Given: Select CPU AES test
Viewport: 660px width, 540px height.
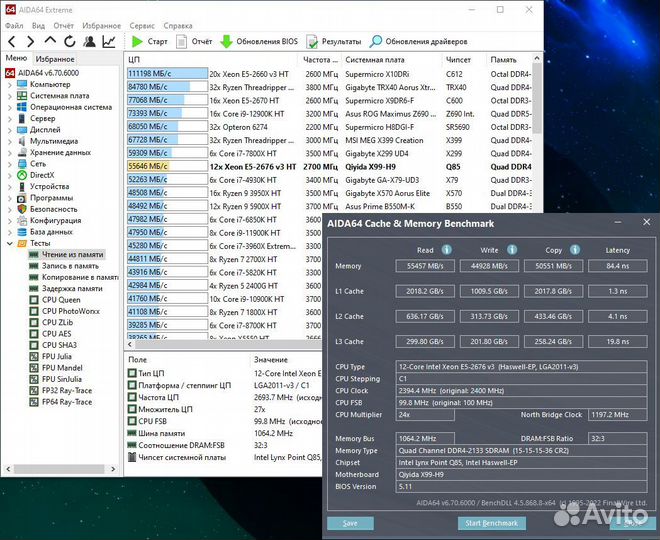Looking at the screenshot, I should [56, 334].
